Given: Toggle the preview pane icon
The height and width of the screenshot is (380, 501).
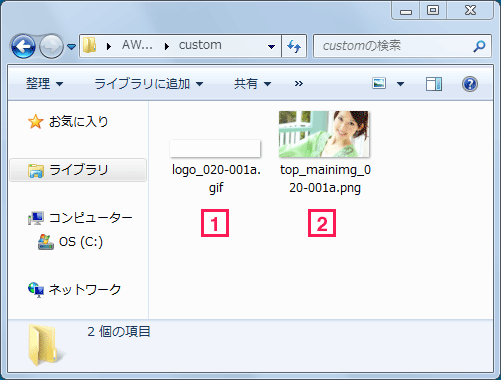Looking at the screenshot, I should 434,84.
